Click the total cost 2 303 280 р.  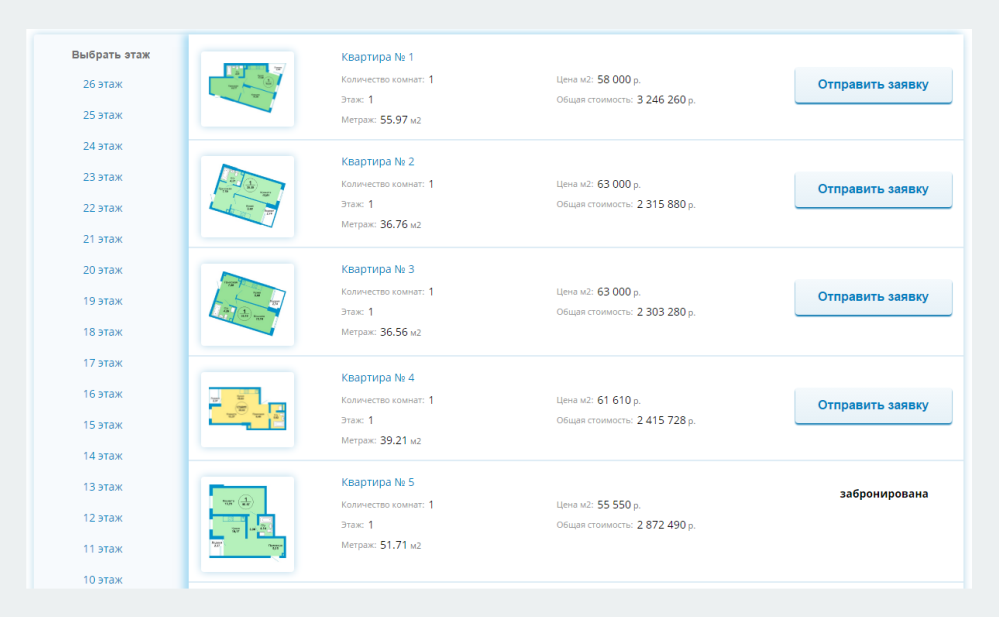(x=666, y=312)
